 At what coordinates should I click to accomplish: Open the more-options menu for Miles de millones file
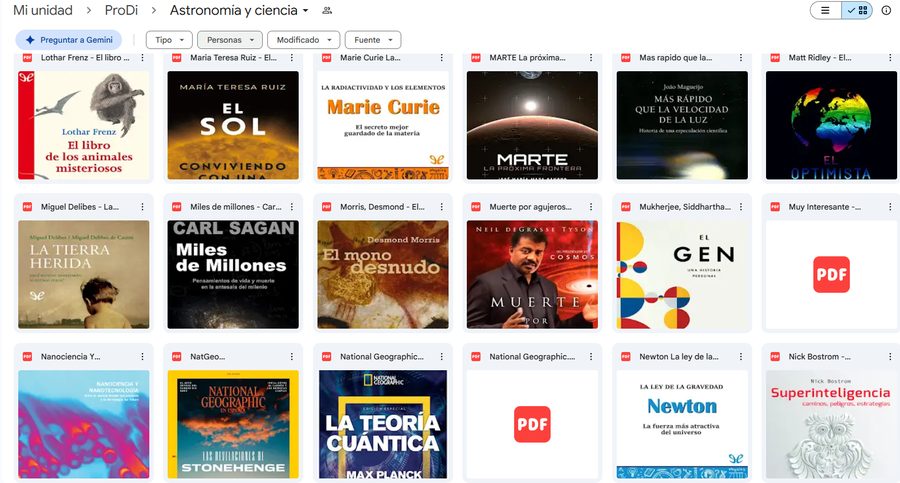[292, 207]
